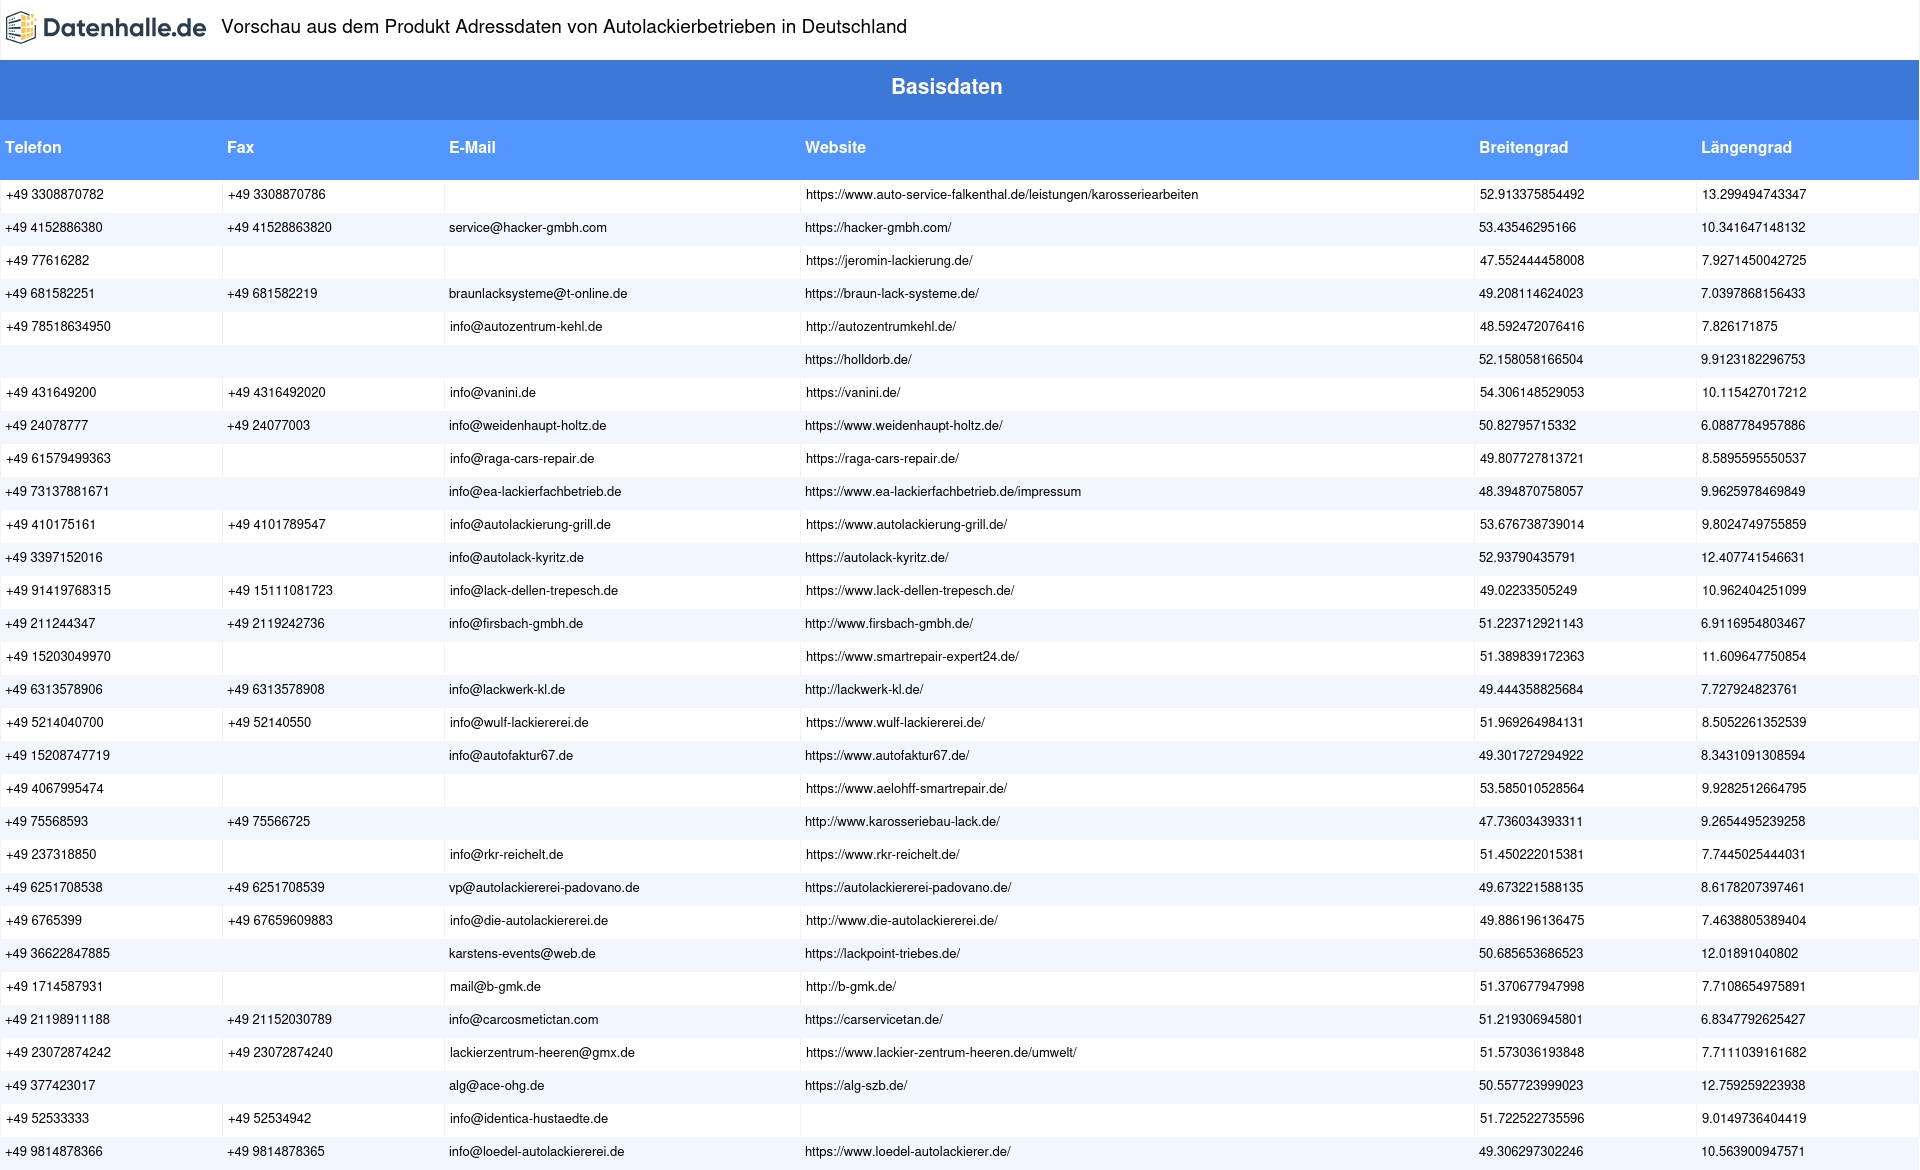
Task: Open the www.wulf-lackiererei.de website link
Action: 895,723
